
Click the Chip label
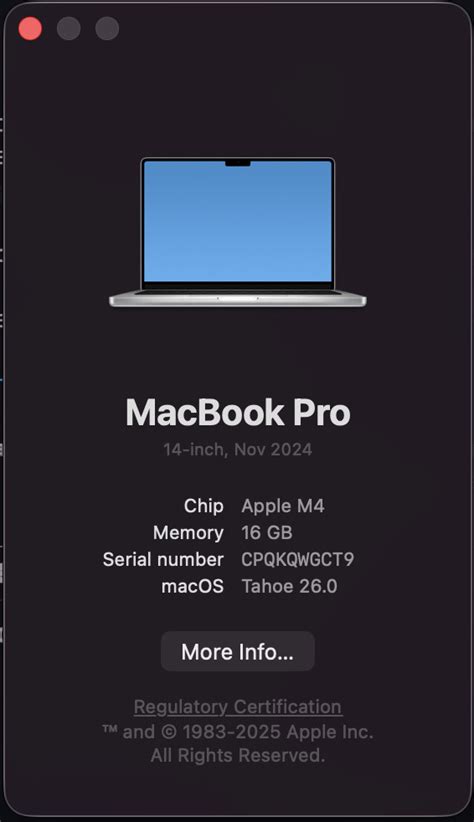[203, 506]
